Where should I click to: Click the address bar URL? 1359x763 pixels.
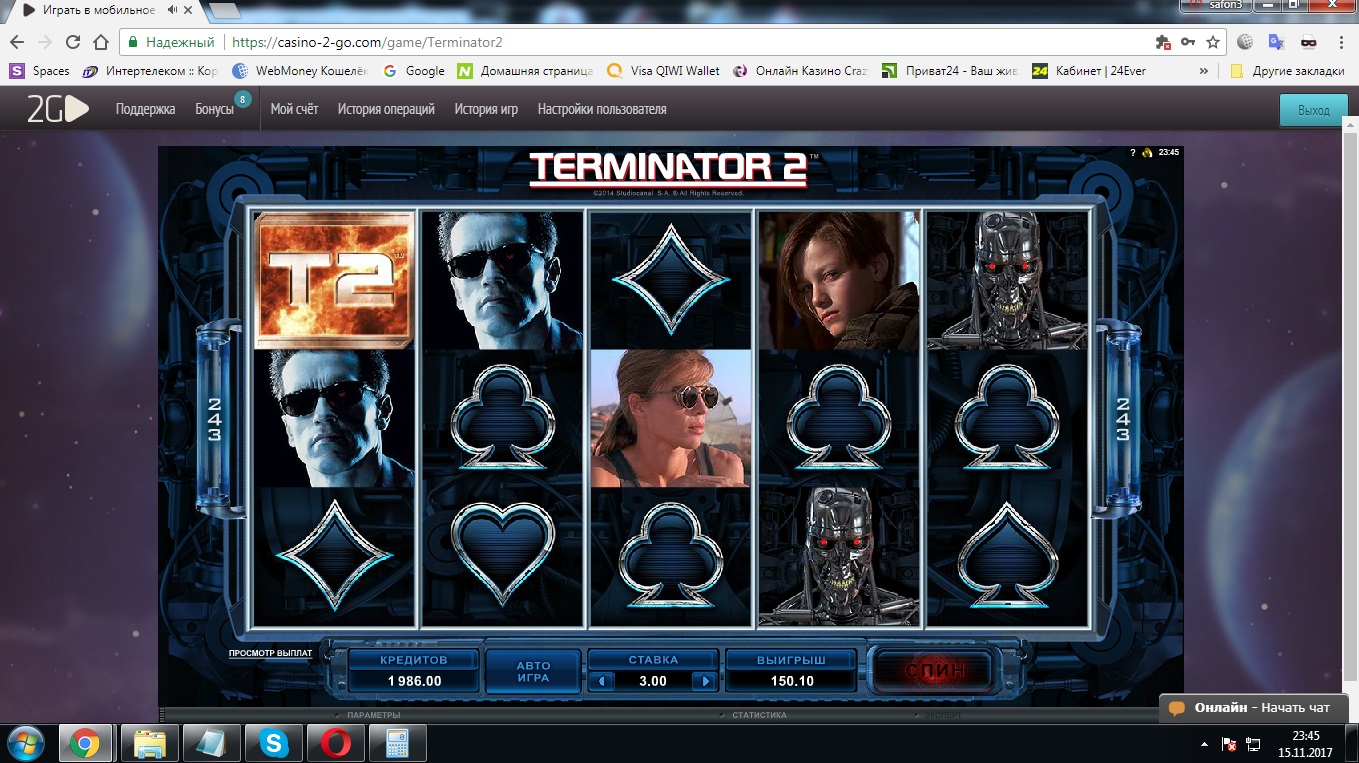(x=367, y=42)
